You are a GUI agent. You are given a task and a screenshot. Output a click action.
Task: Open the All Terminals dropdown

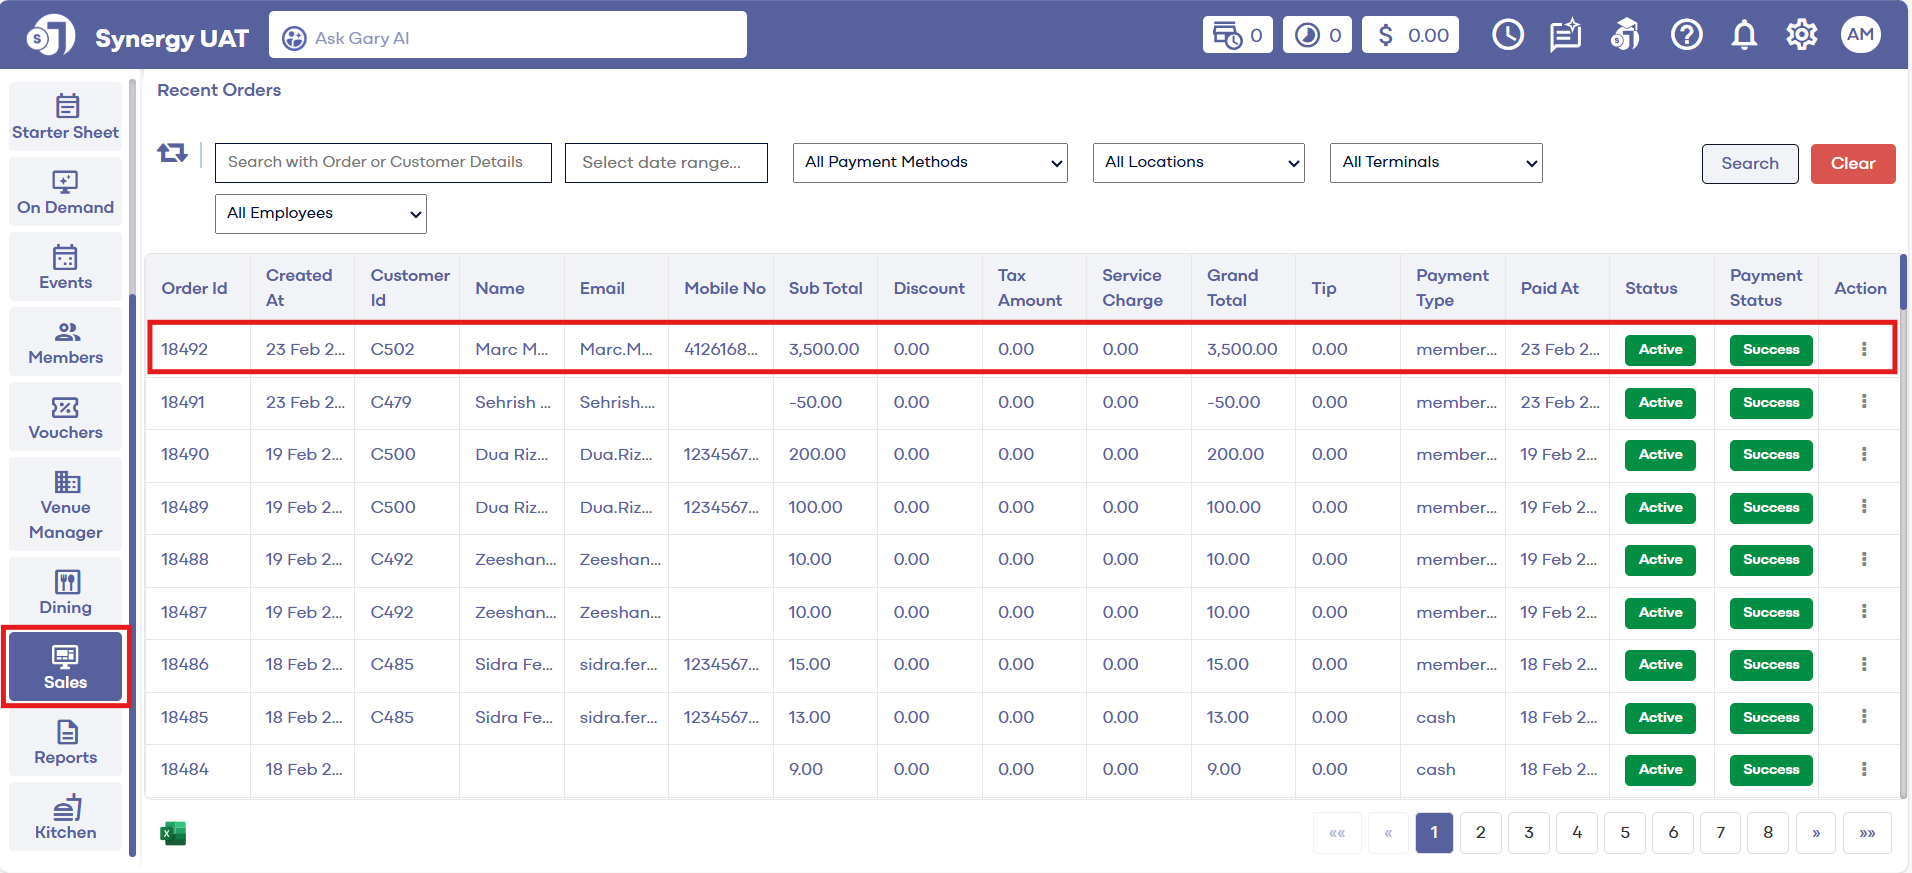coord(1435,163)
